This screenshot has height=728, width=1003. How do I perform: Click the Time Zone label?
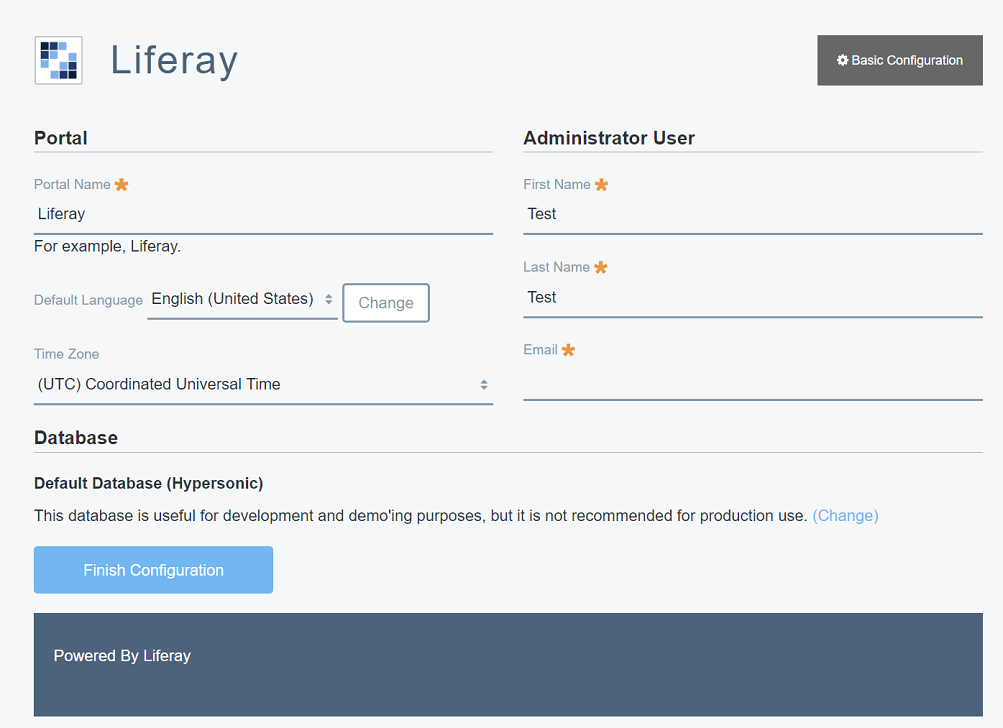click(67, 354)
